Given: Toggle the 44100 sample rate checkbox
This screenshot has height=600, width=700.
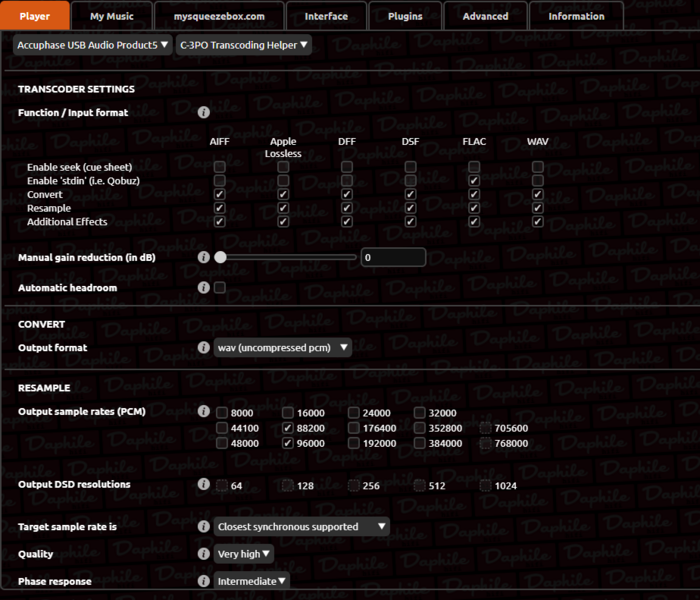Looking at the screenshot, I should click(221, 428).
